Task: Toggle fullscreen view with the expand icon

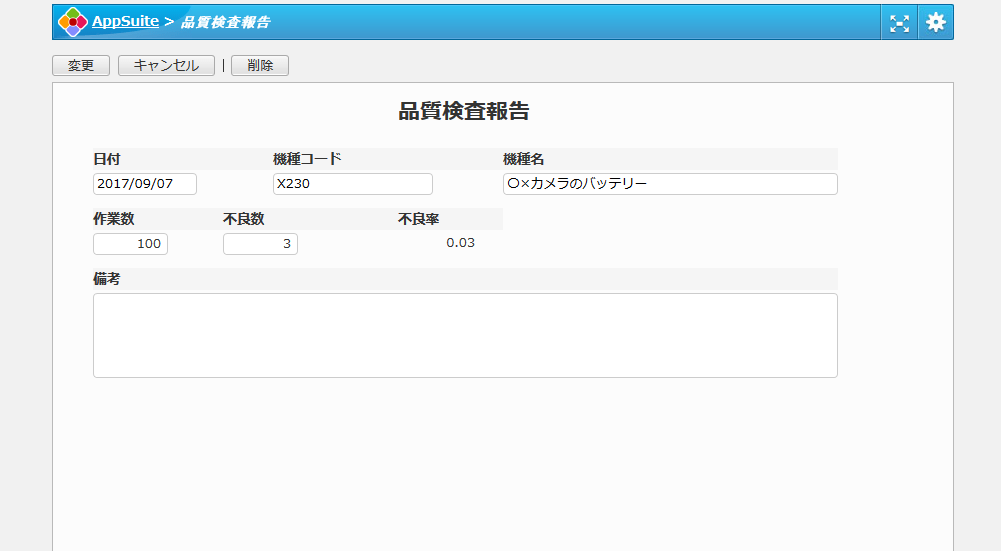Action: [899, 23]
